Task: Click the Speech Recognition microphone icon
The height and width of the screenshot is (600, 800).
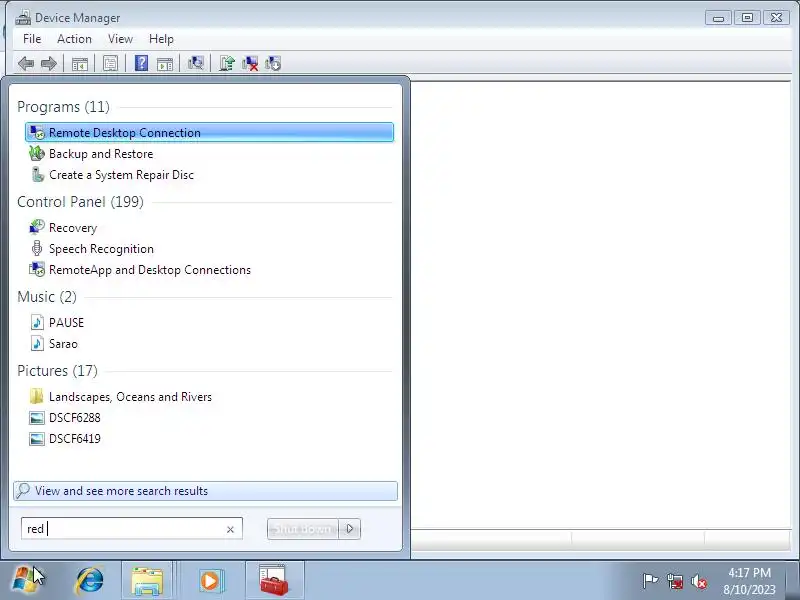Action: click(x=37, y=248)
